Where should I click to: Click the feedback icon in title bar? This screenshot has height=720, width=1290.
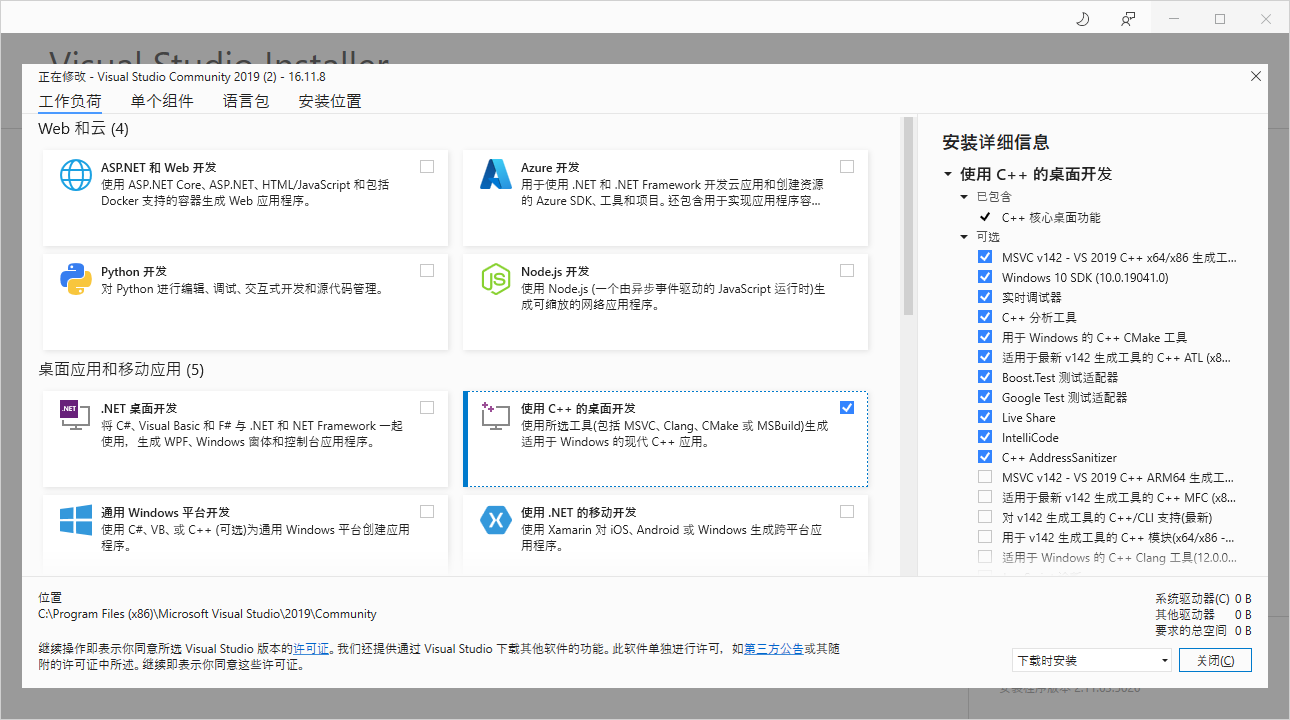click(x=1128, y=19)
